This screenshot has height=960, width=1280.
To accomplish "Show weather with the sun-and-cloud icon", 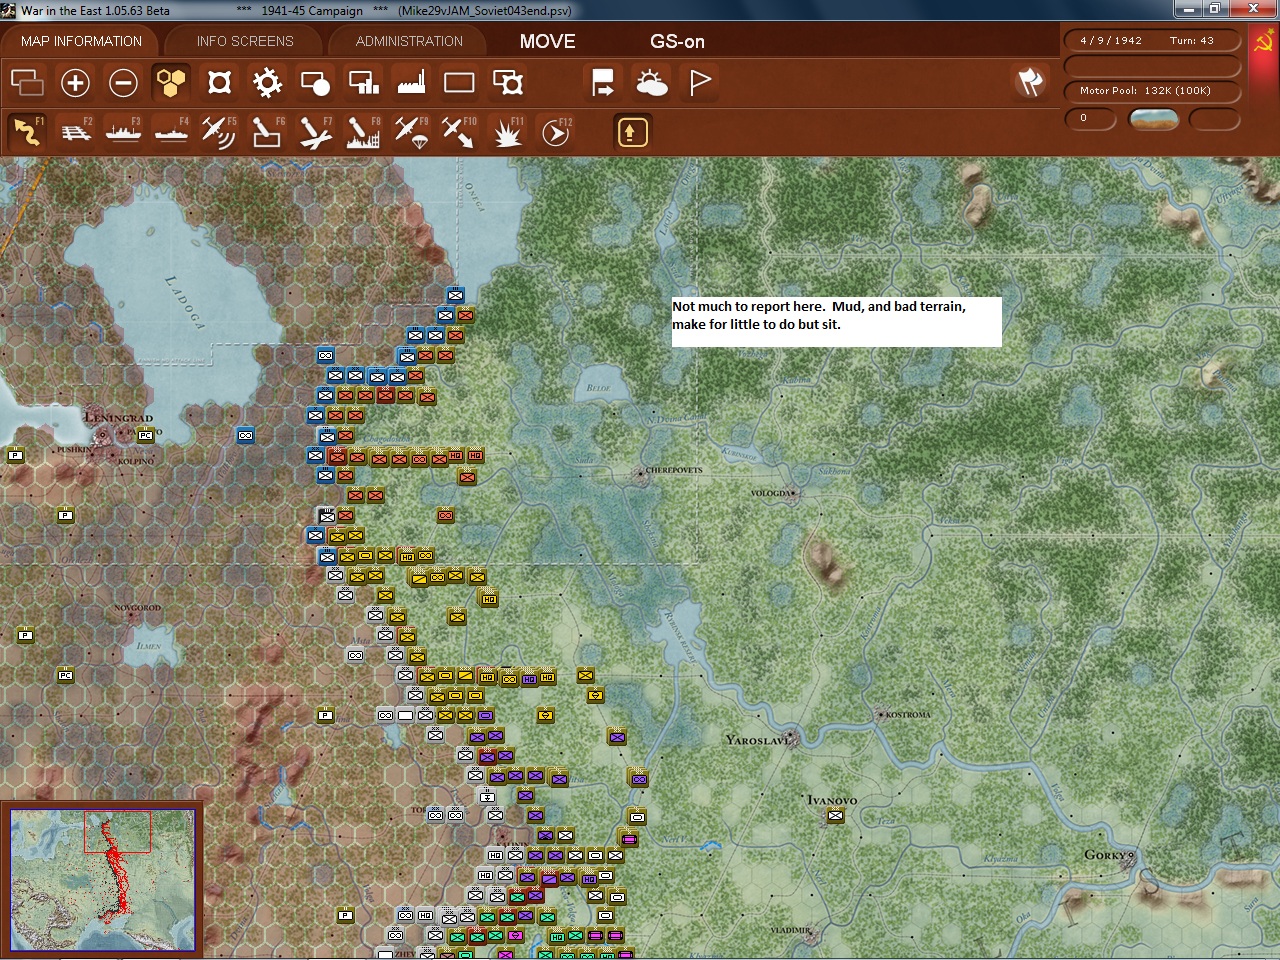I will [652, 82].
